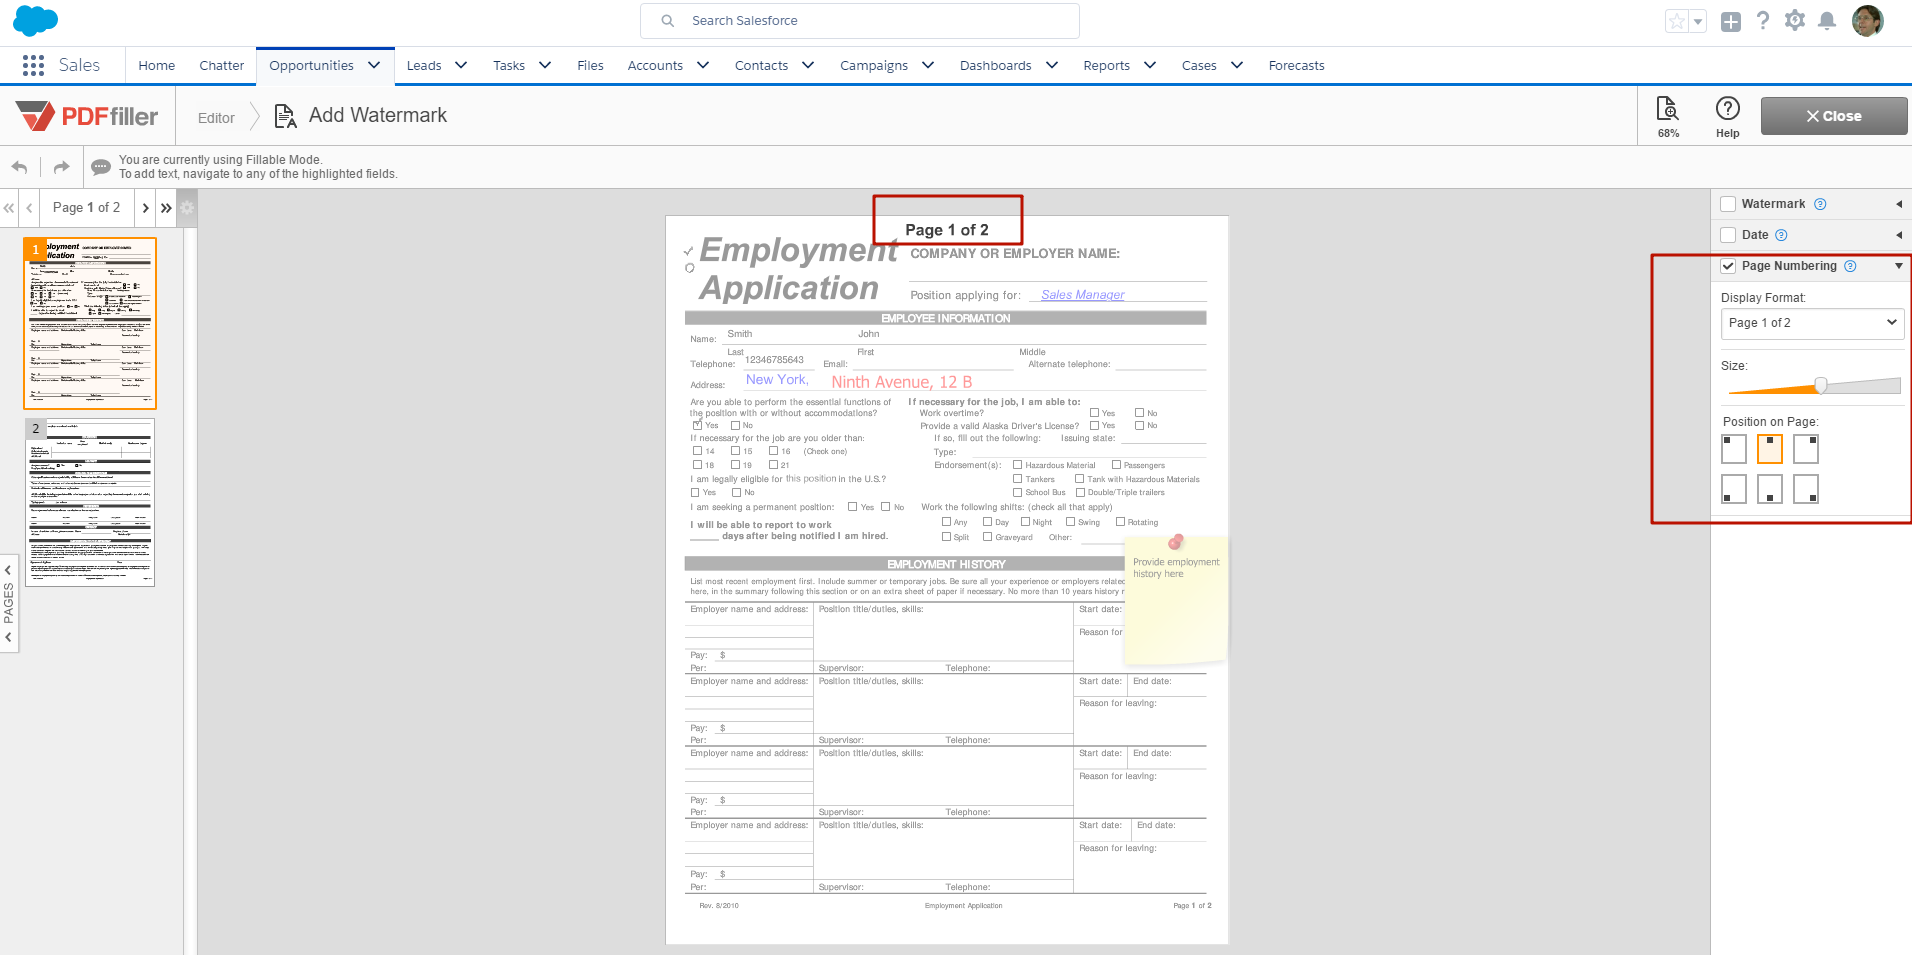Click the Sales Manager field text

pos(1082,295)
